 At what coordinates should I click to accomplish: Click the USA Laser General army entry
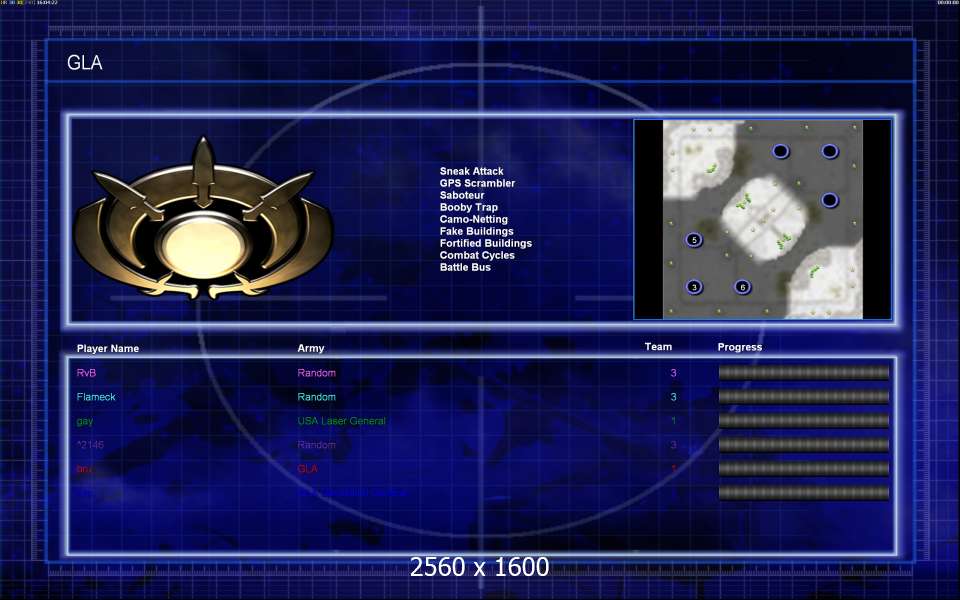click(x=342, y=421)
